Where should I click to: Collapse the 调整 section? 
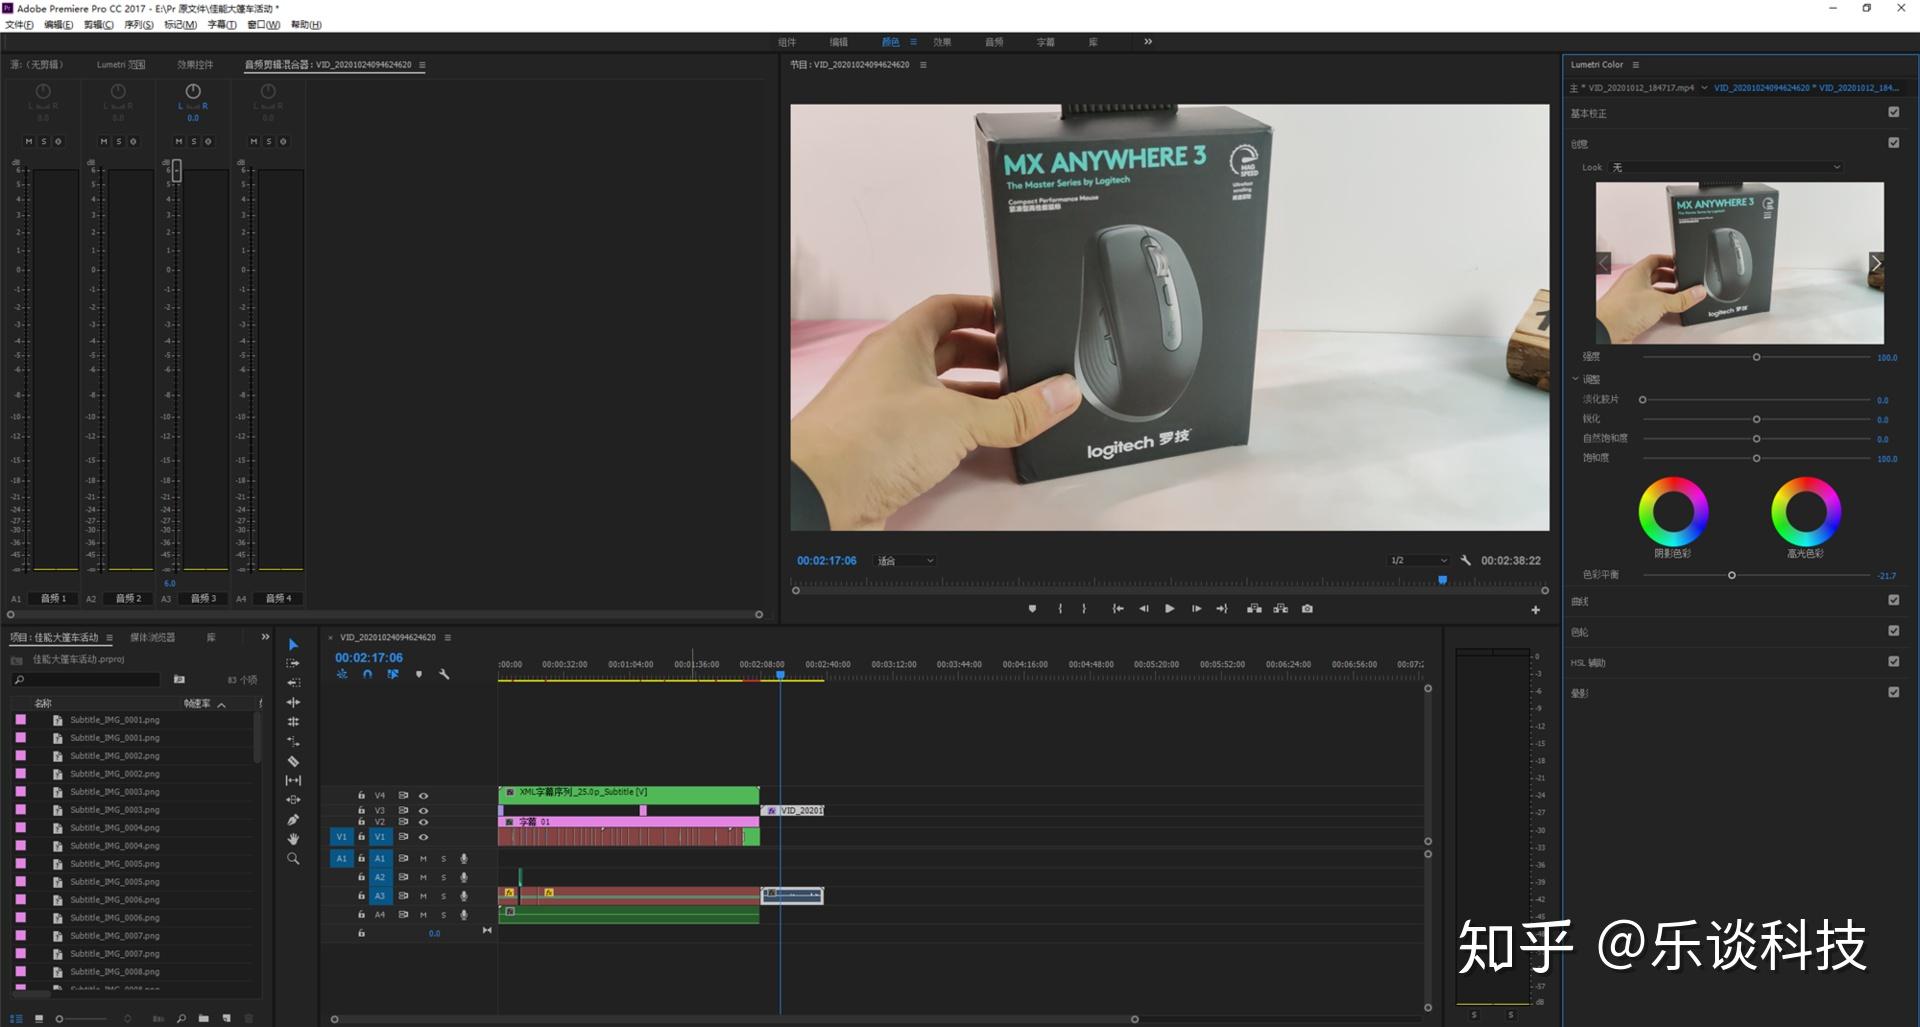point(1576,379)
